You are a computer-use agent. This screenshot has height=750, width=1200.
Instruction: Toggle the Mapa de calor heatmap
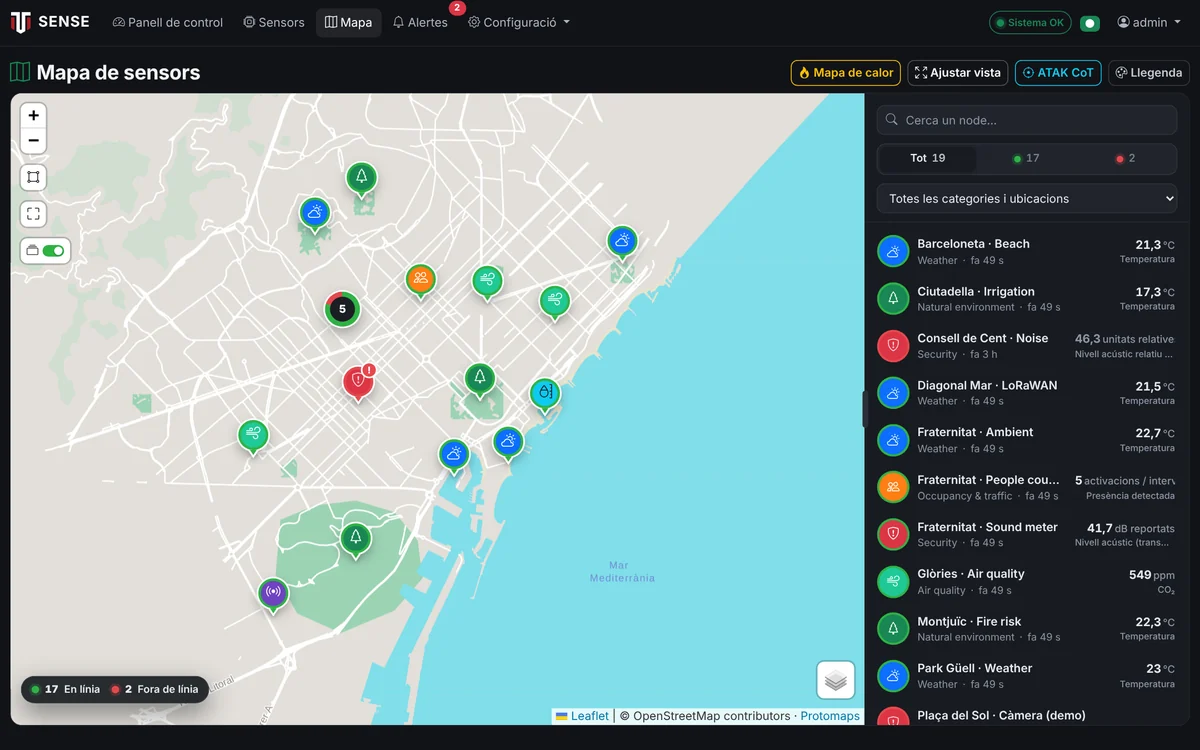point(846,73)
